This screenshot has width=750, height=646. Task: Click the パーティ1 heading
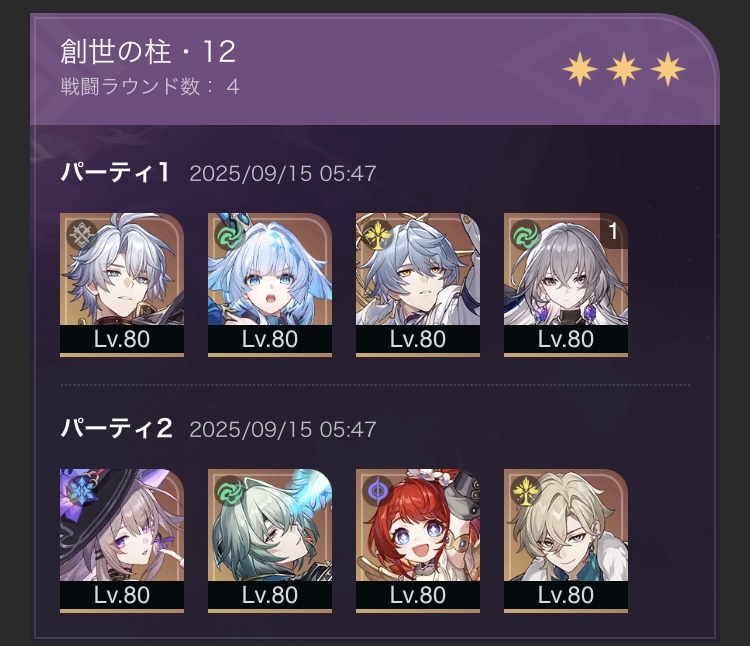[115, 172]
